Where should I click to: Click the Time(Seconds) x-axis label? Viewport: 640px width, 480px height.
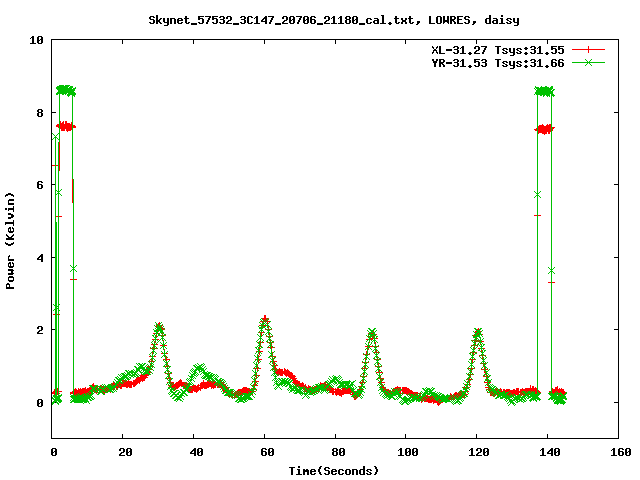coord(333,471)
